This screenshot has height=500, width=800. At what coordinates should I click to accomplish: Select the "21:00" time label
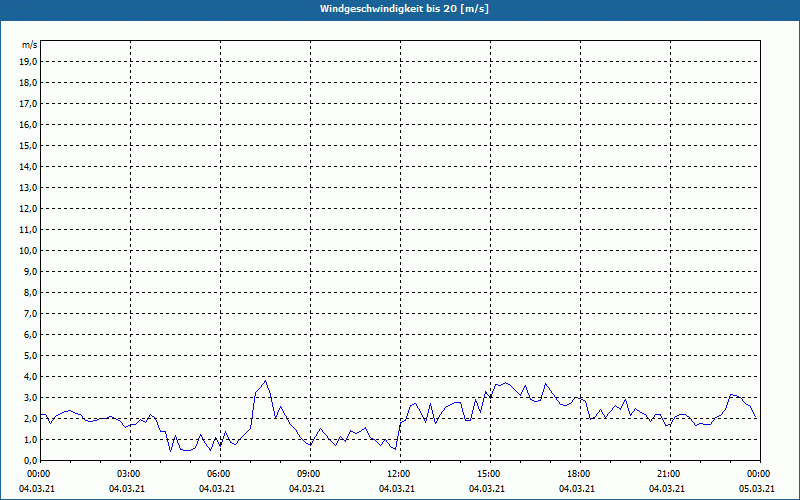[670, 474]
